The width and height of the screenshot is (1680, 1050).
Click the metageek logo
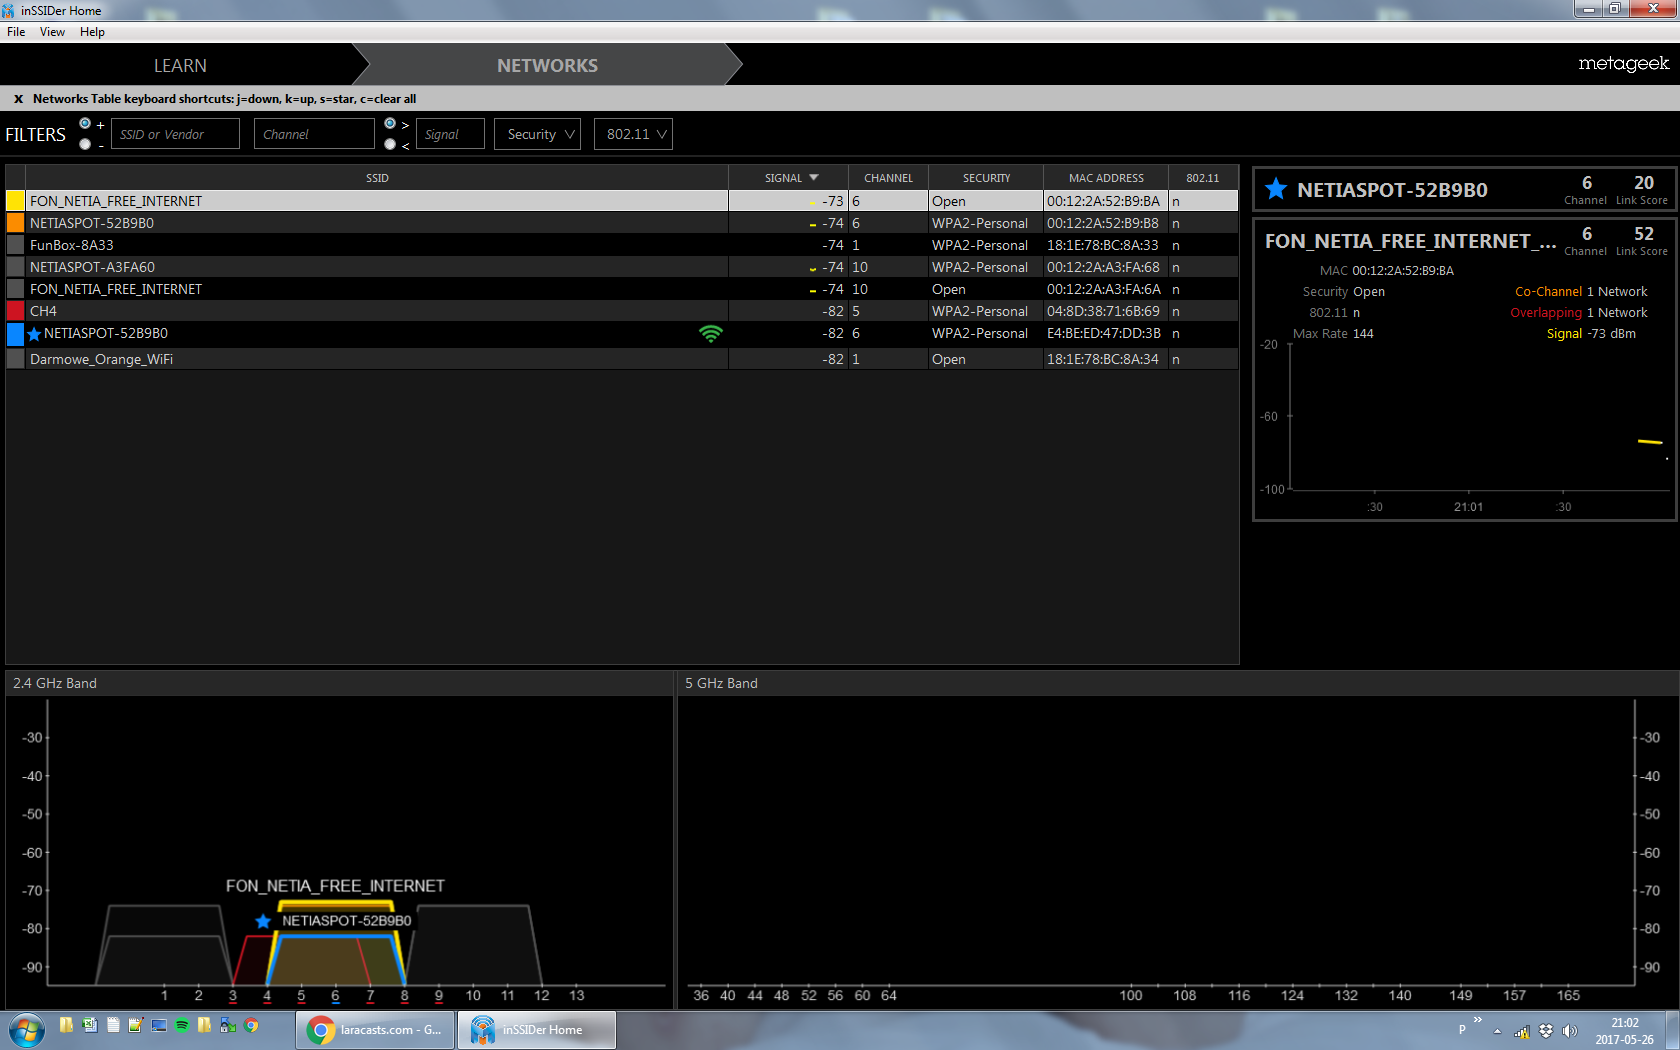(x=1624, y=64)
